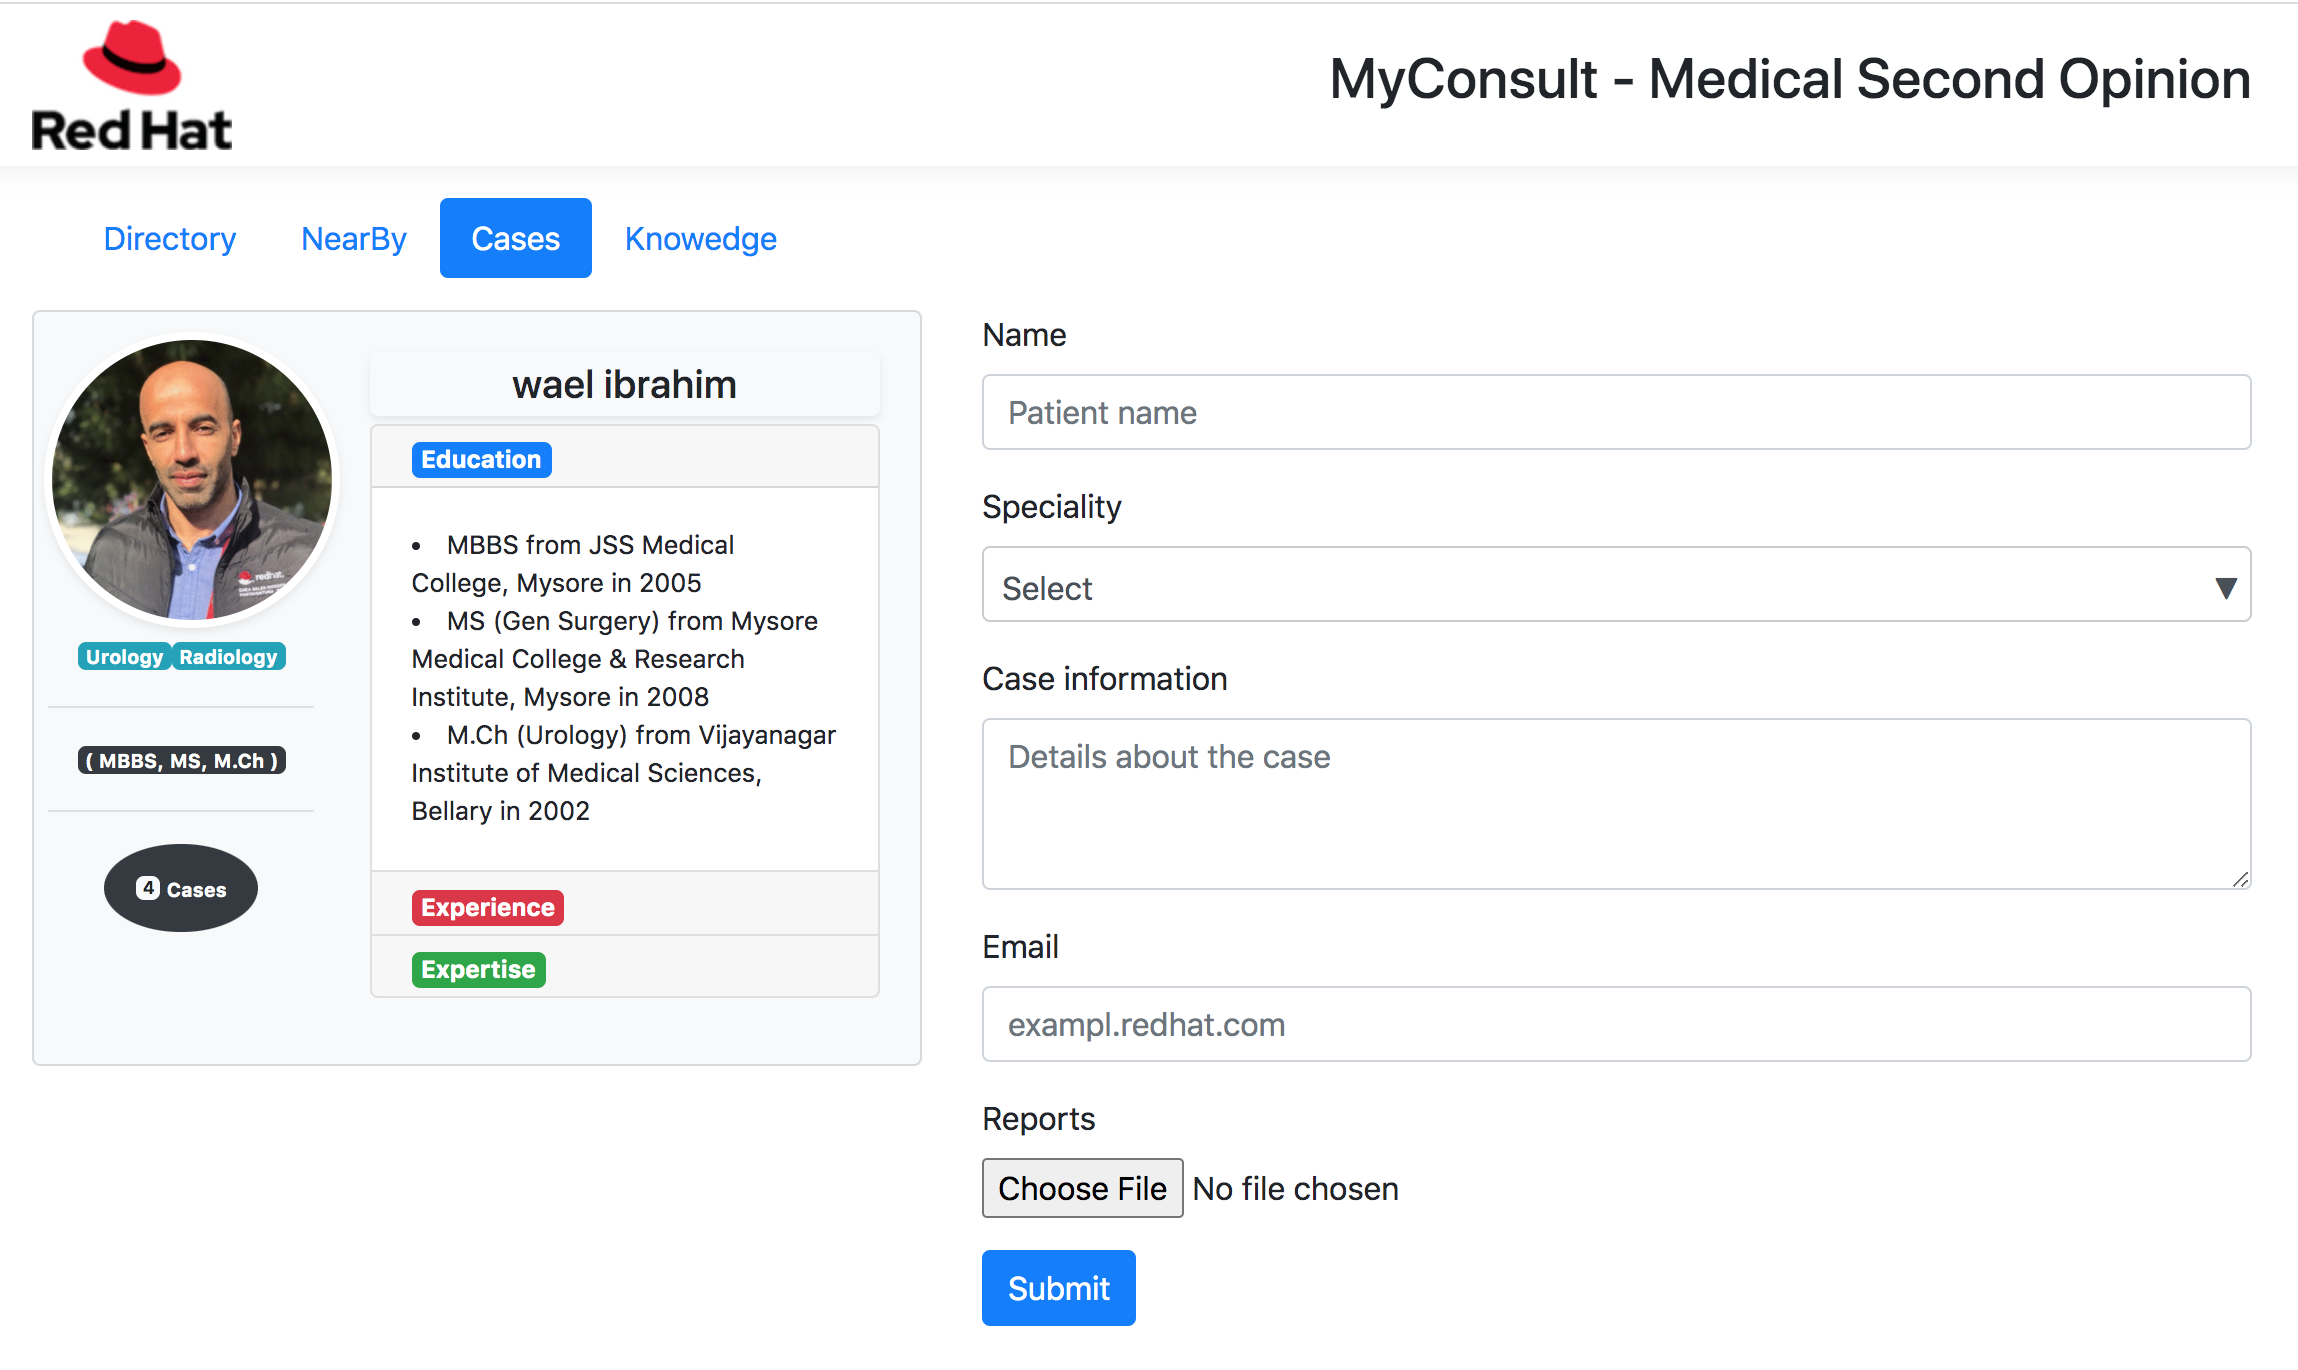Screen dimensions: 2298x1370
Task: Click the Urology specialty badge
Action: pyautogui.click(x=124, y=657)
